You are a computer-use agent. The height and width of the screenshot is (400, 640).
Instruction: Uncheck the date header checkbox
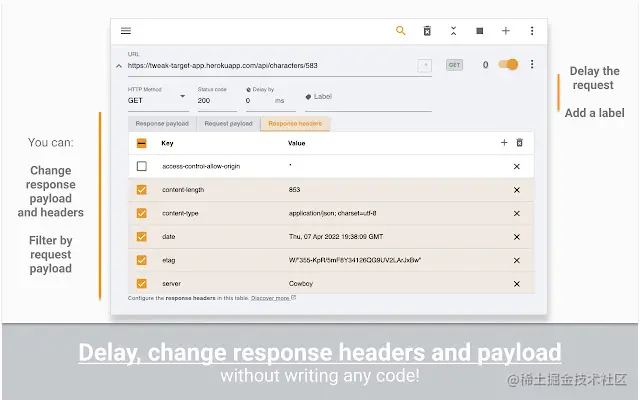[x=142, y=237]
